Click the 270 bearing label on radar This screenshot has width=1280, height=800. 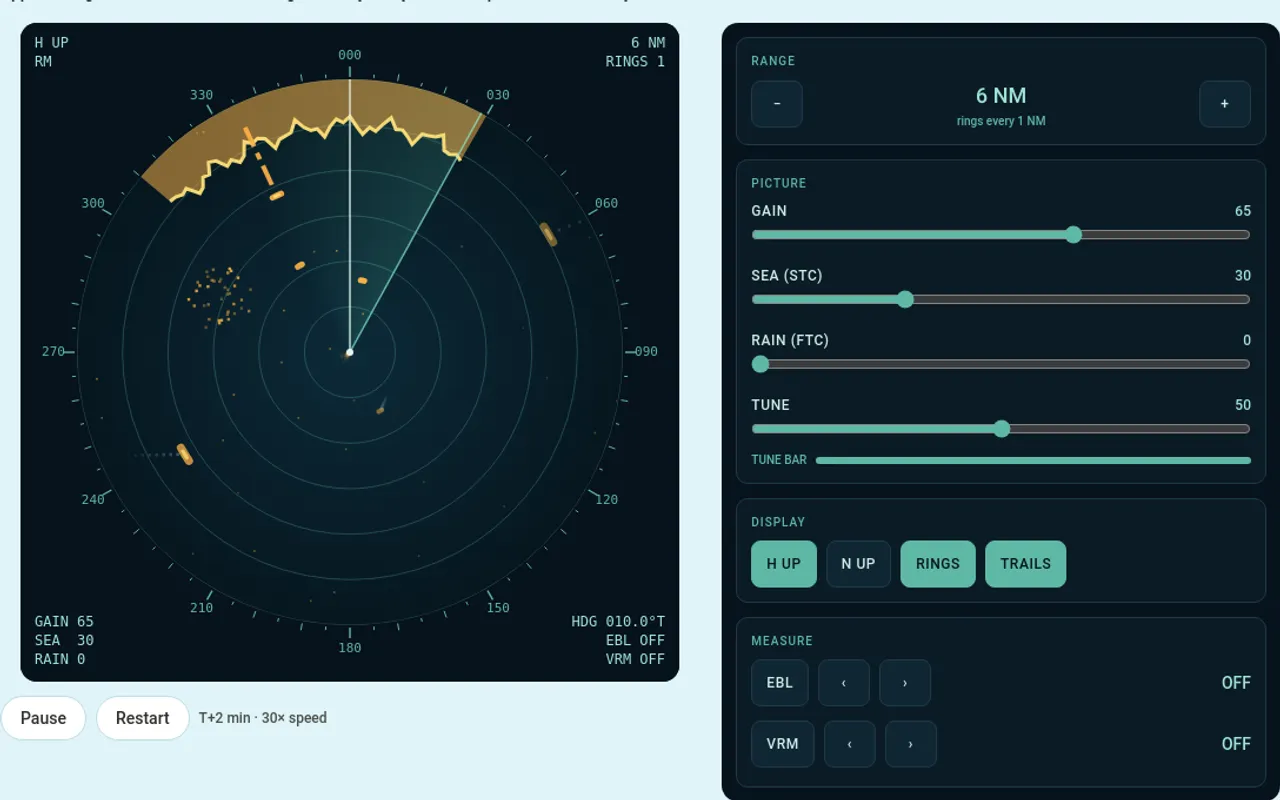point(53,352)
